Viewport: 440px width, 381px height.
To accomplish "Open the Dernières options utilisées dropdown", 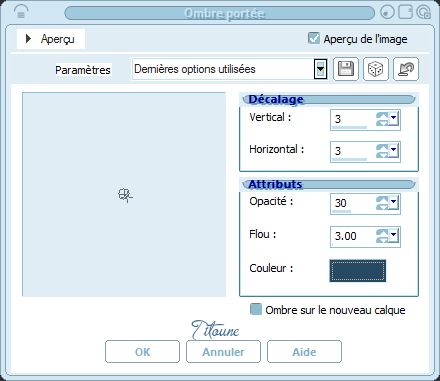I will pyautogui.click(x=320, y=69).
